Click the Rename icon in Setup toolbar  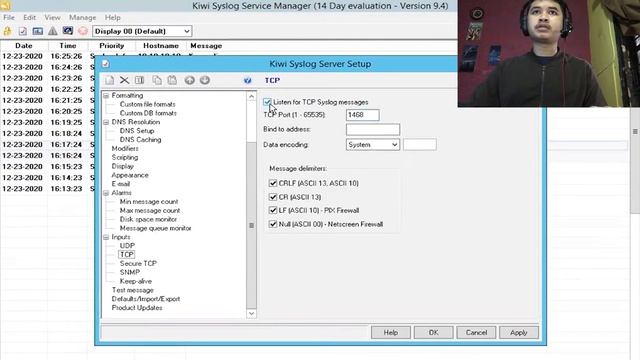point(140,80)
